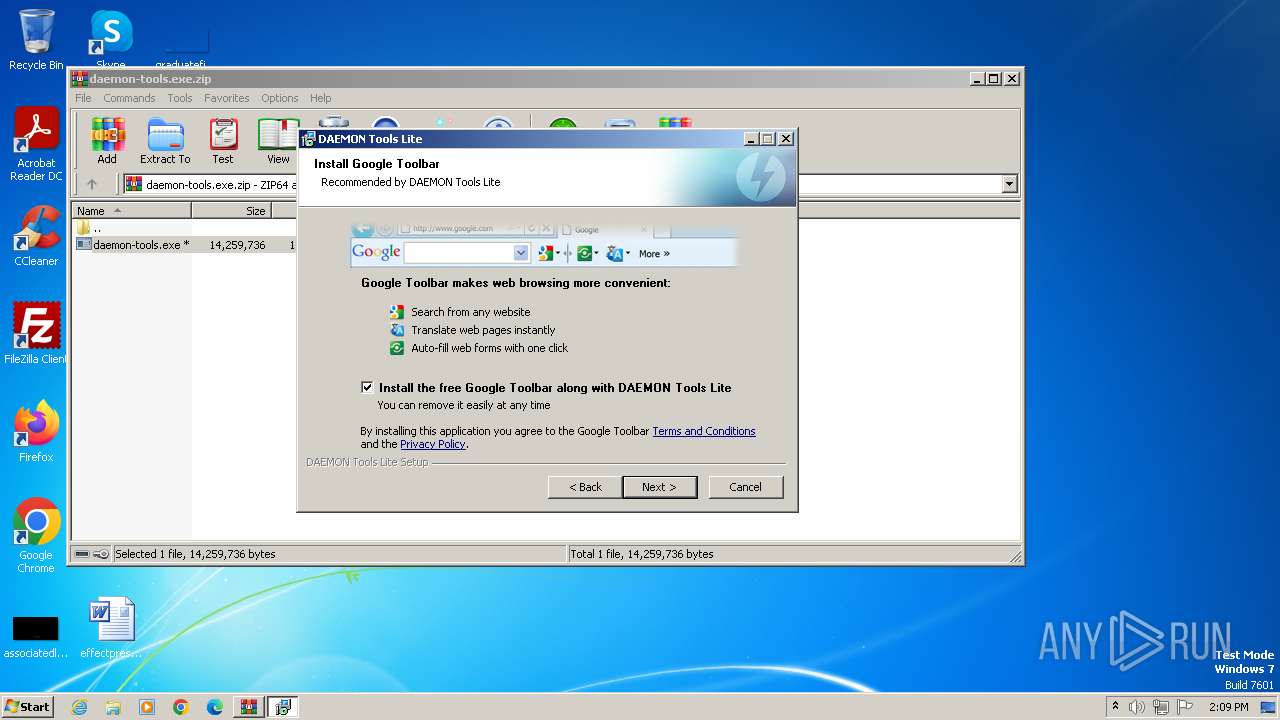The width and height of the screenshot is (1280, 720).
Task: Close the DAEMON Tools Lite setup window
Action: coord(785,139)
